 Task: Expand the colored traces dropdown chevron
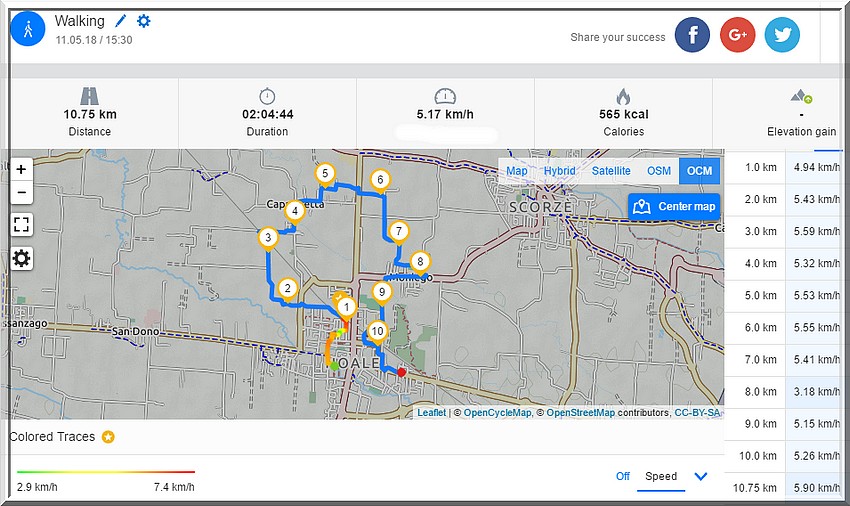[700, 476]
